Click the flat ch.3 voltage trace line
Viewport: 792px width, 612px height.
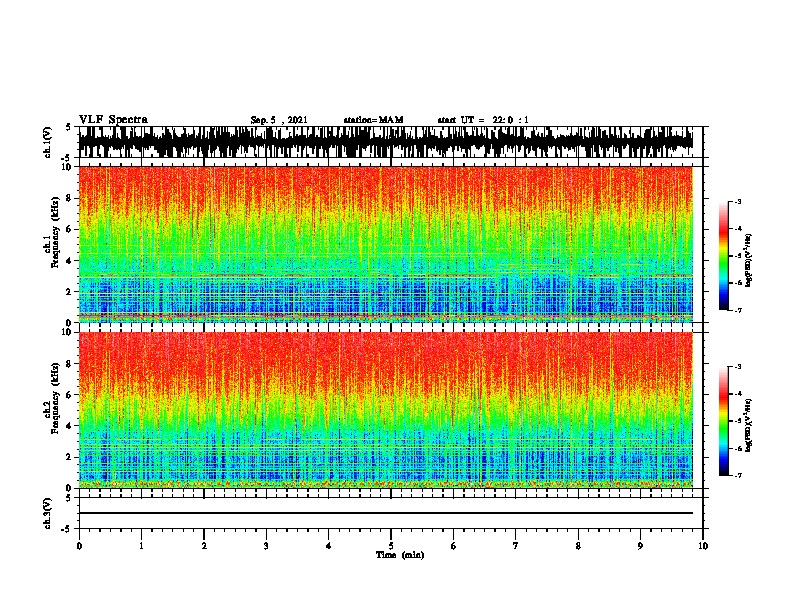click(385, 513)
